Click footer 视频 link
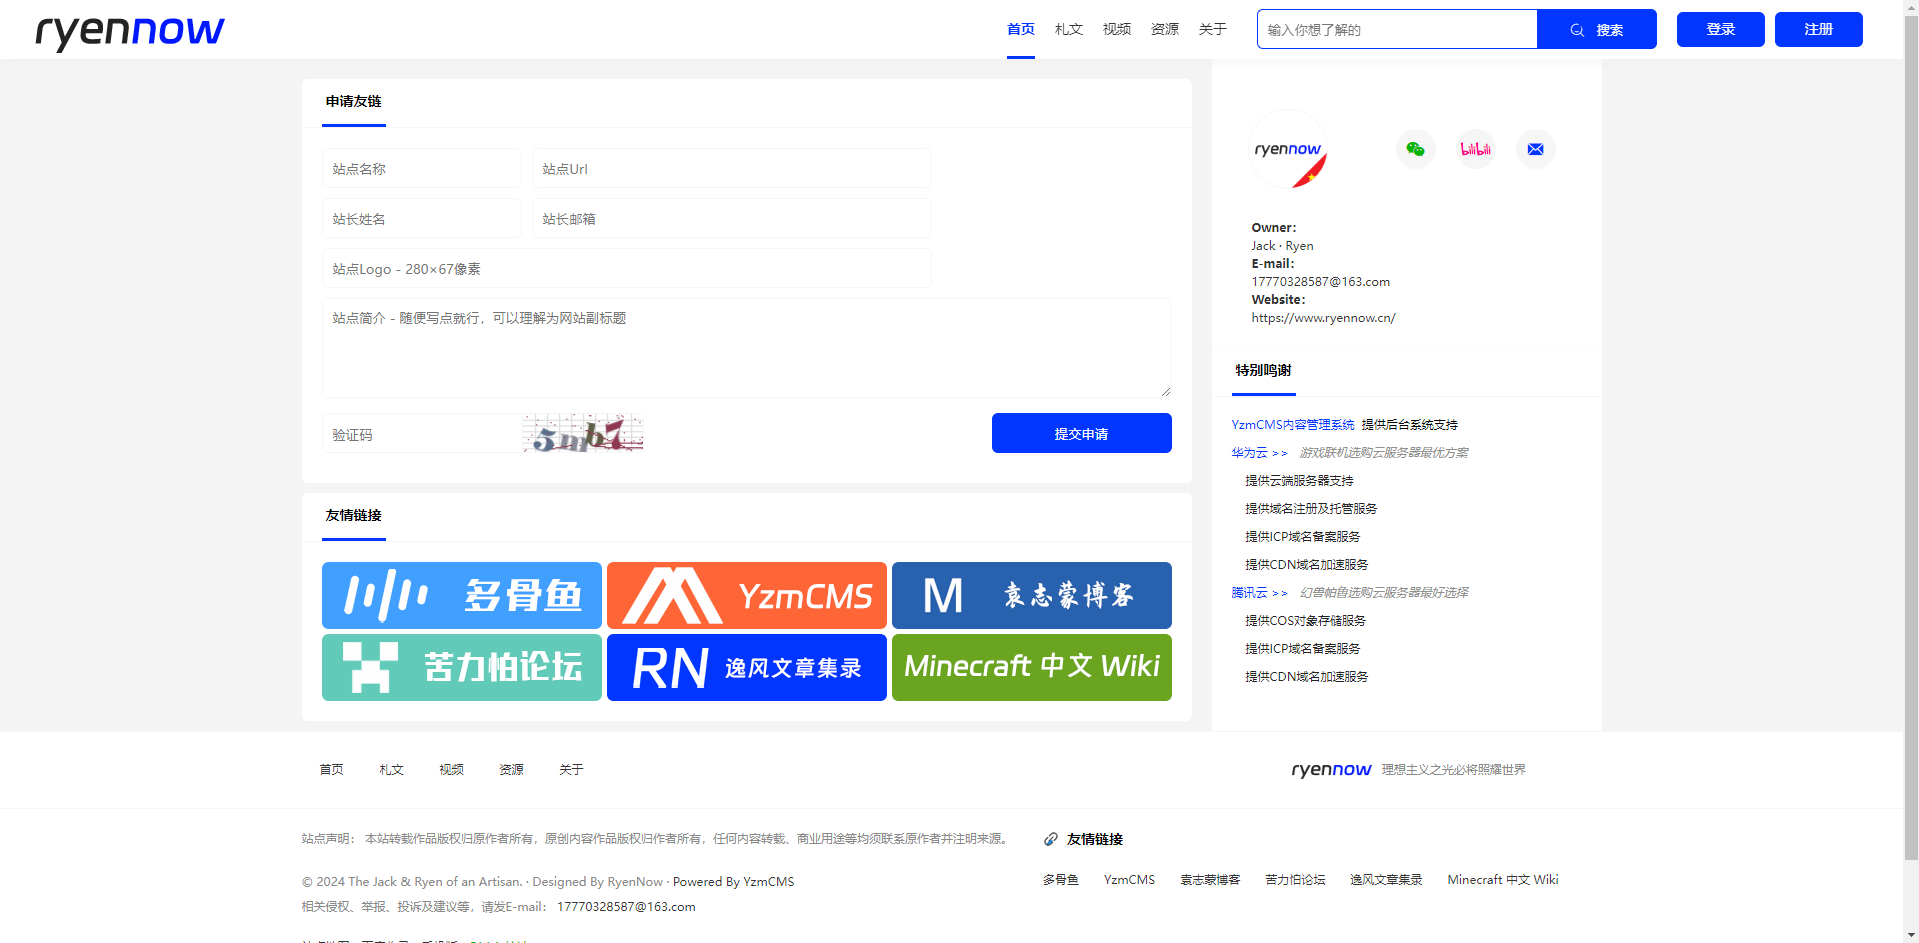1919x943 pixels. tap(452, 769)
